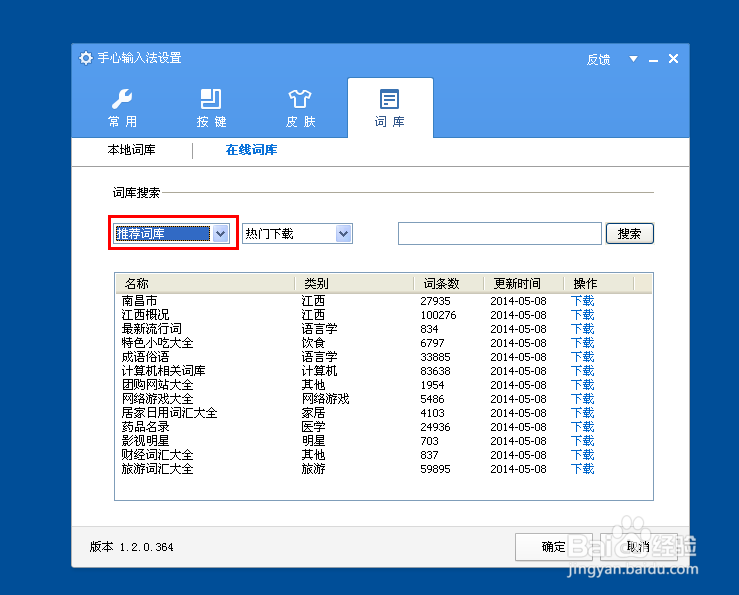Close the 手心输入法设置 window
739x595 pixels.
(x=673, y=58)
